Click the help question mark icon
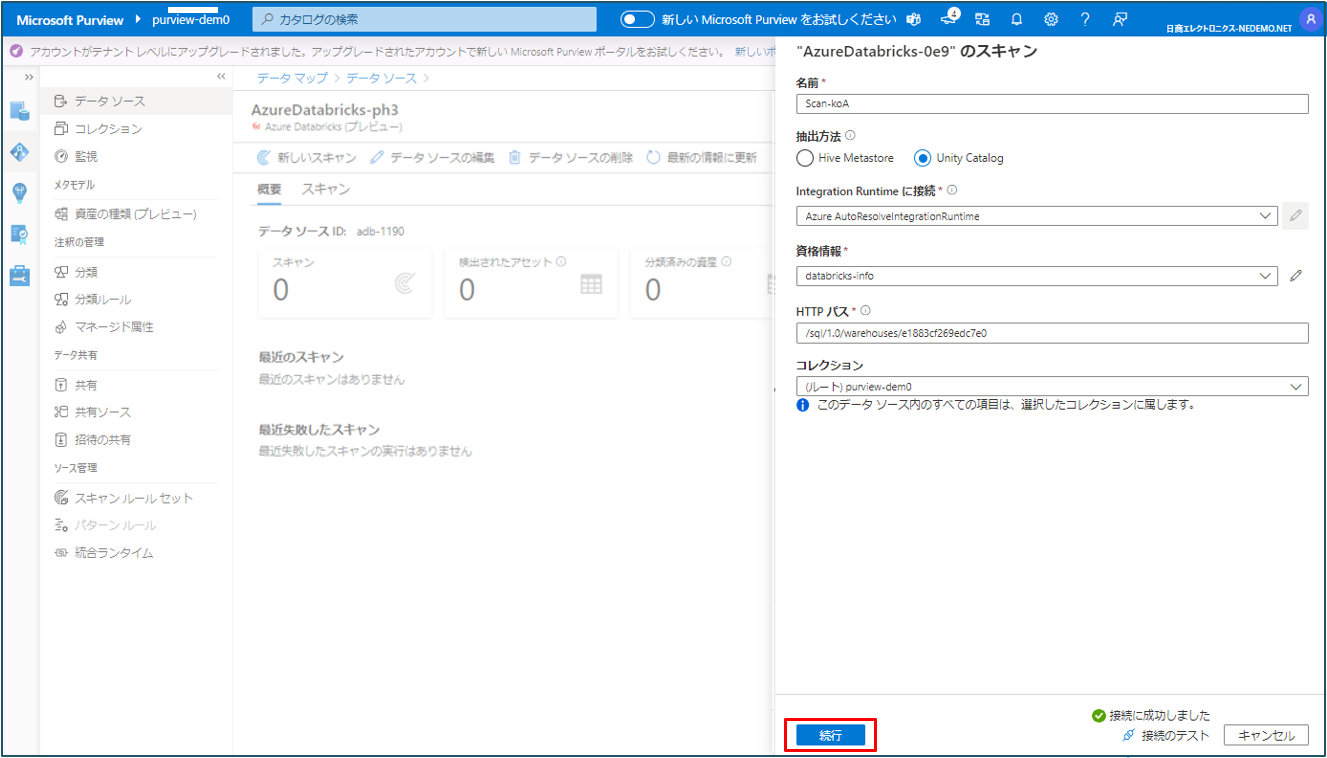1327x758 pixels. pyautogui.click(x=1085, y=19)
